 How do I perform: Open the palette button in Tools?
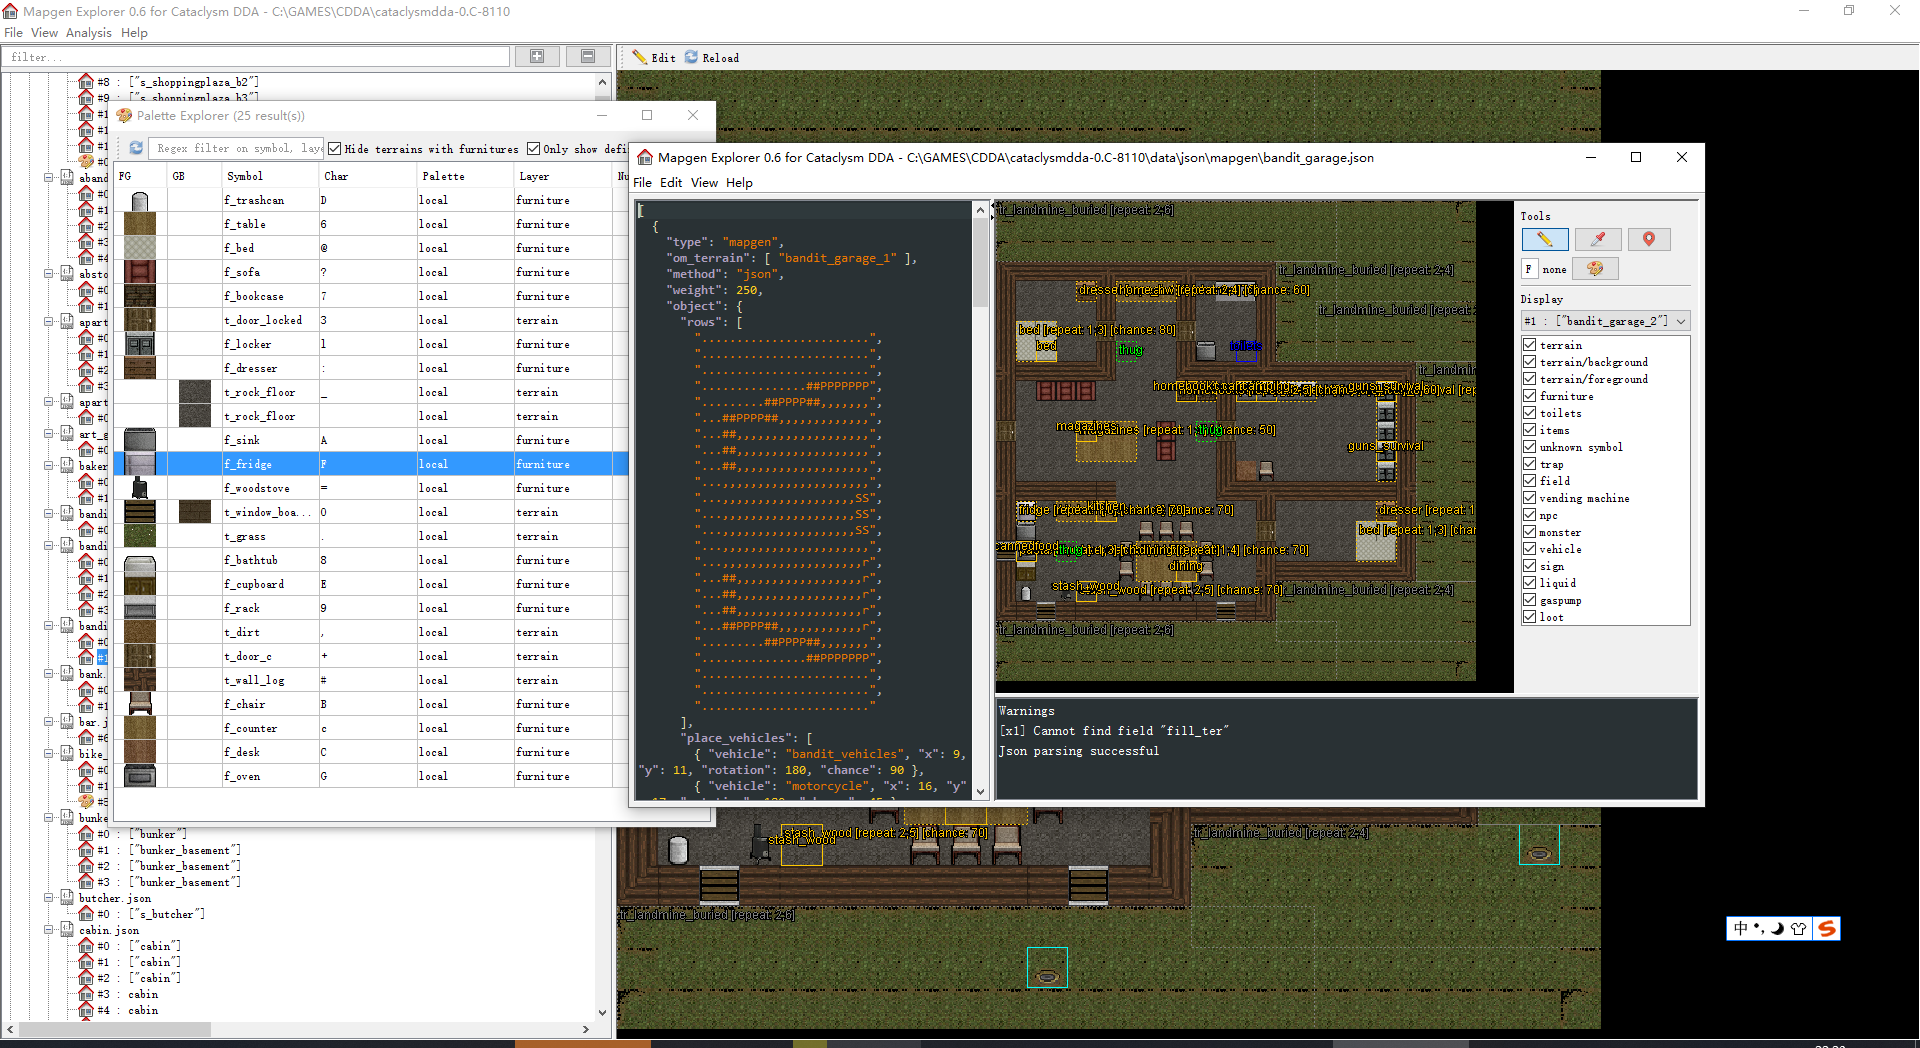pos(1595,269)
